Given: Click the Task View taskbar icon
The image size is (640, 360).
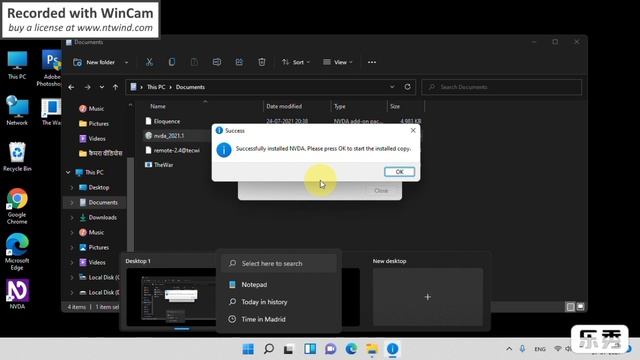Looking at the screenshot, I should pos(289,349).
